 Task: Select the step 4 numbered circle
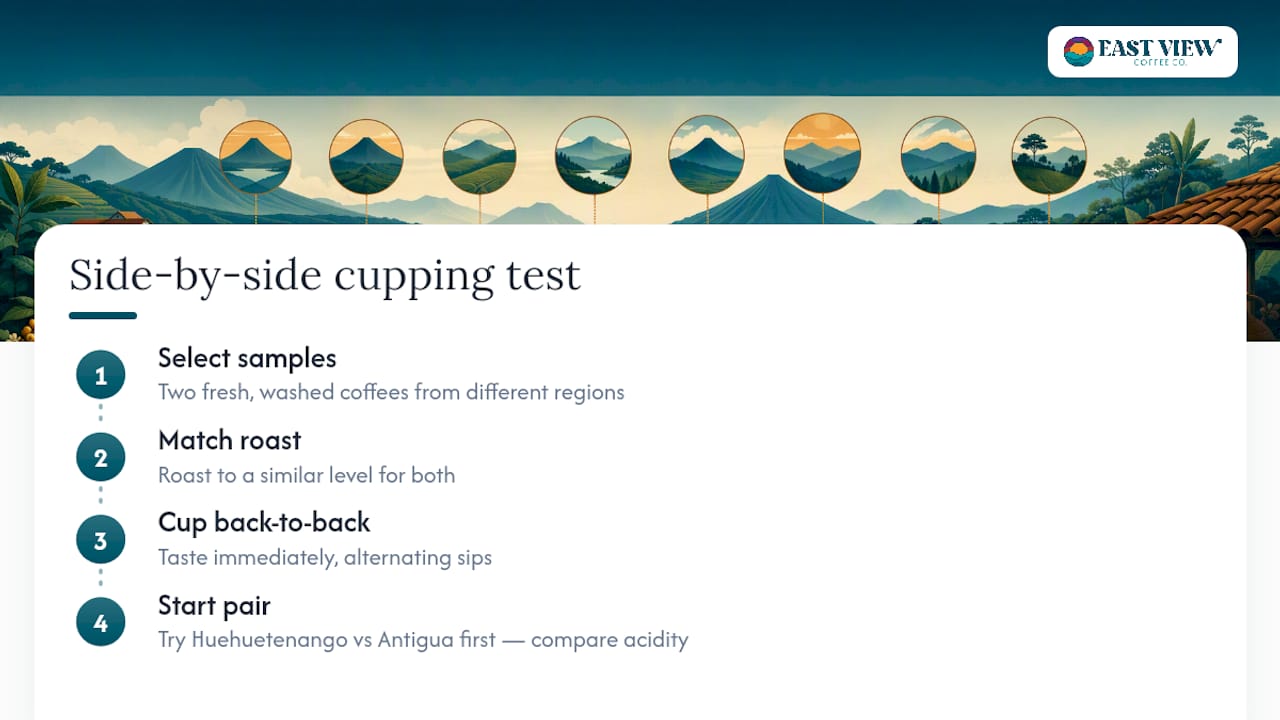coord(100,622)
